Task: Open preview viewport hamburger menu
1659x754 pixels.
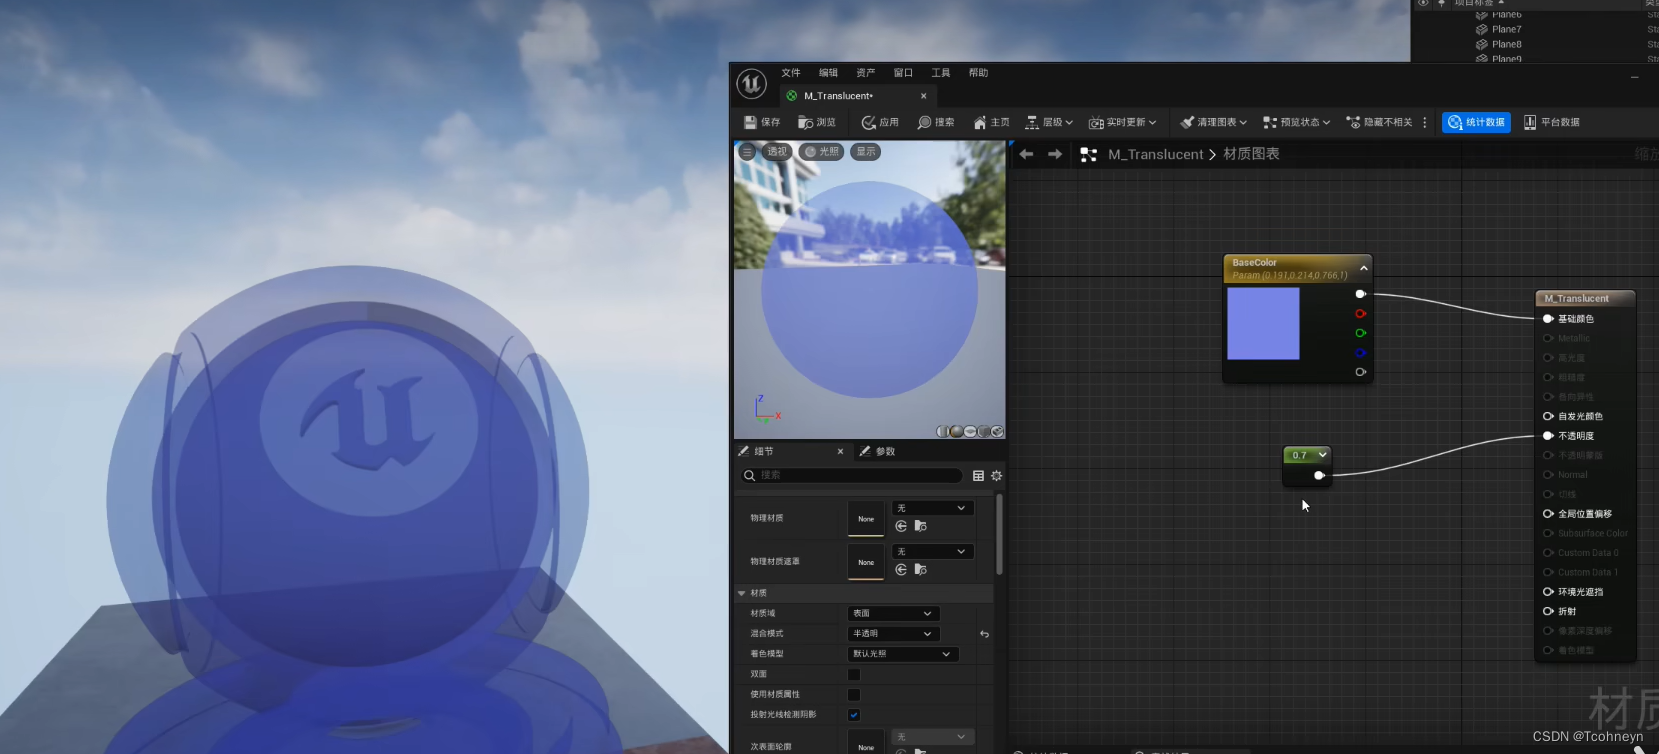Action: pos(747,152)
